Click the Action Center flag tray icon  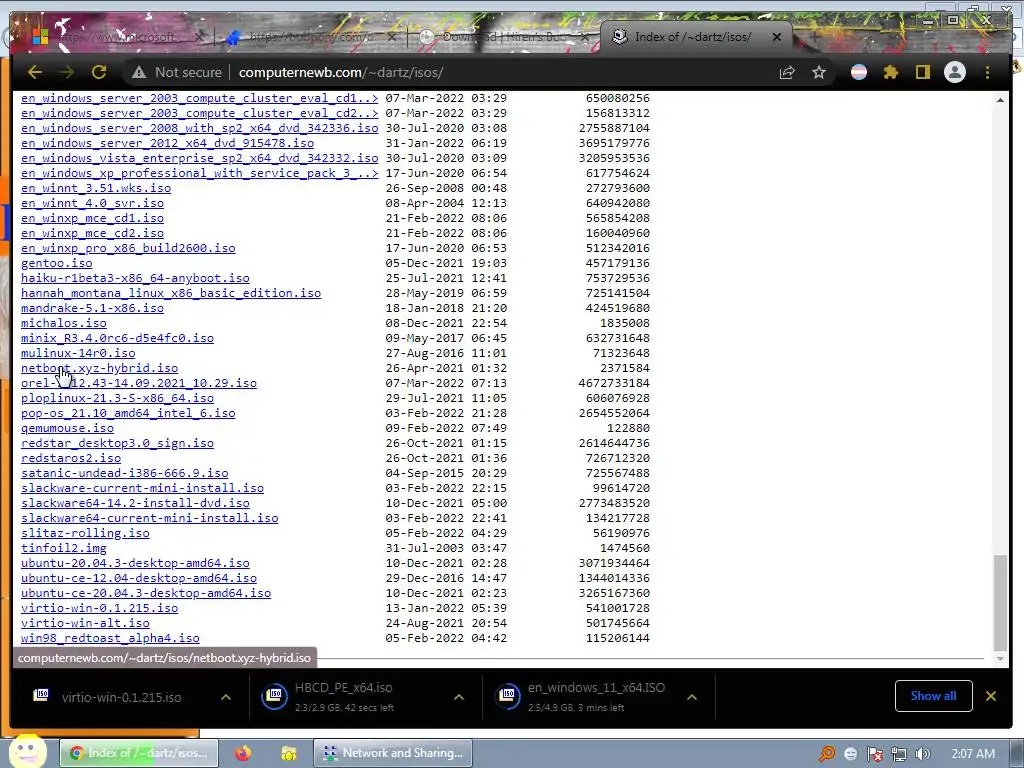pos(874,754)
